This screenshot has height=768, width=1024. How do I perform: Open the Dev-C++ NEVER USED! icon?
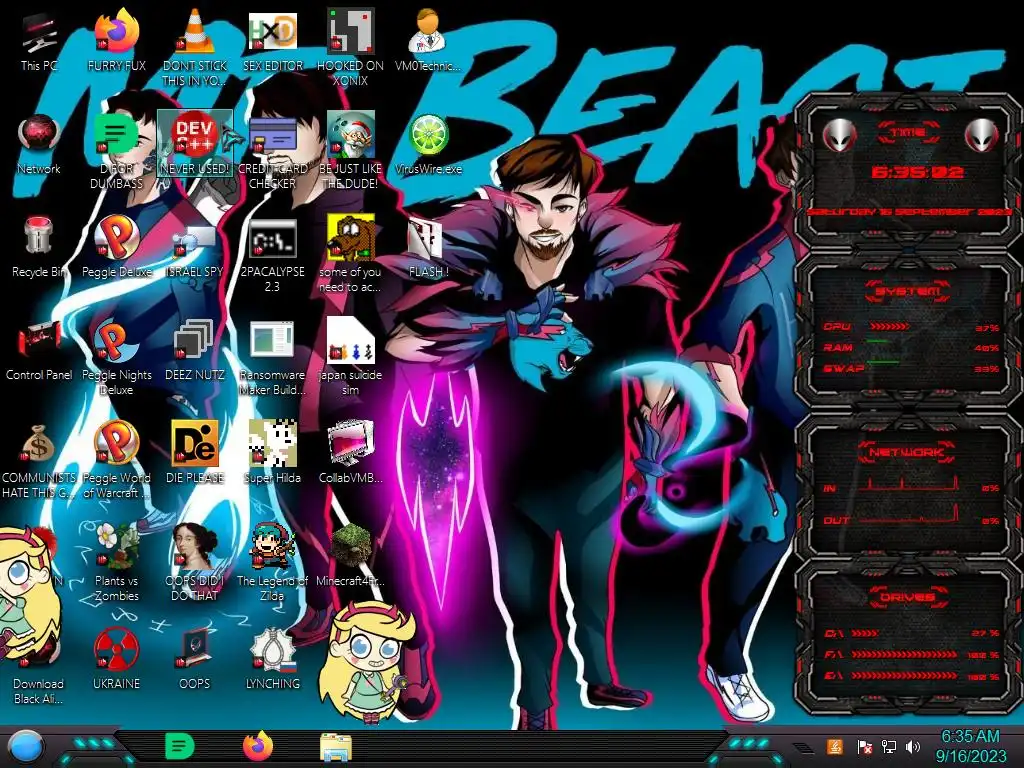[195, 144]
